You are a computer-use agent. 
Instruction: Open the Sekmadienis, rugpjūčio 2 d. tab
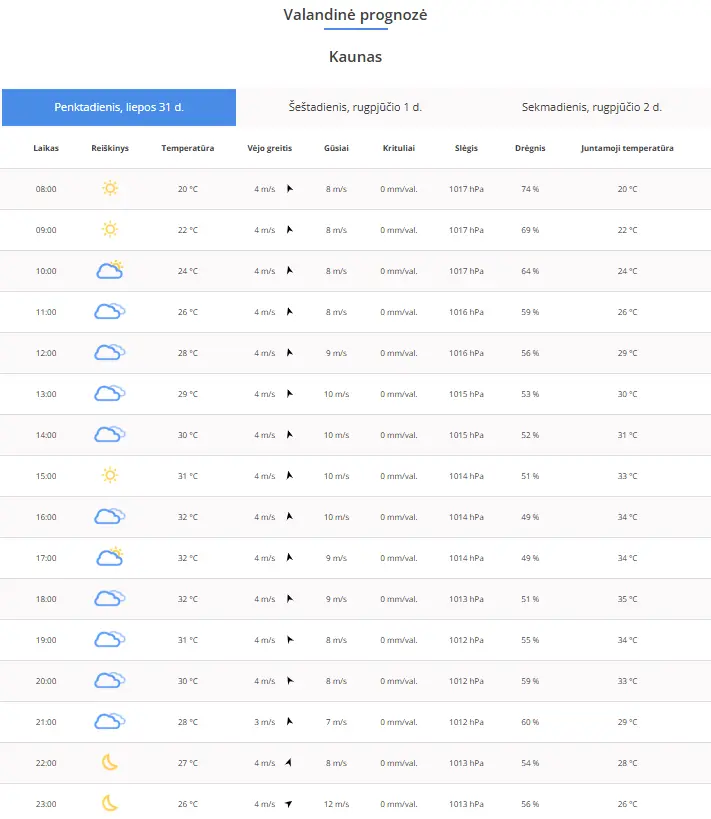tap(592, 107)
